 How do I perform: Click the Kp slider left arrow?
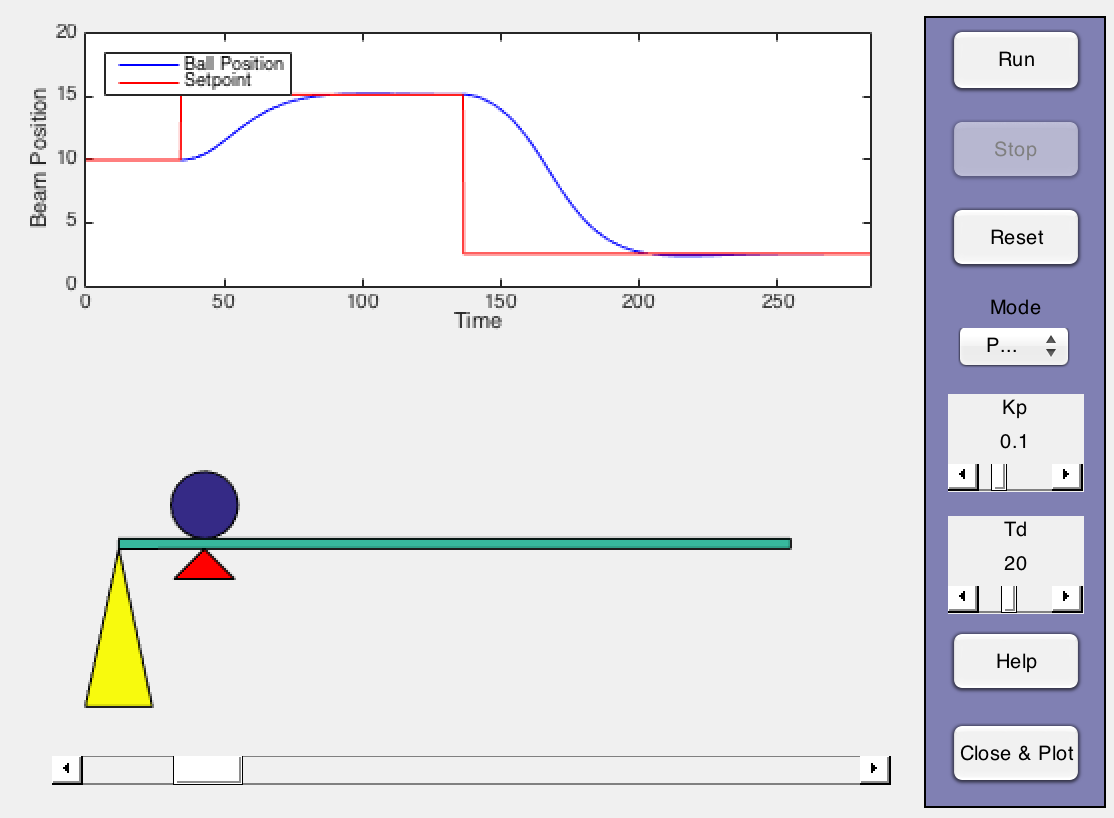[x=961, y=477]
